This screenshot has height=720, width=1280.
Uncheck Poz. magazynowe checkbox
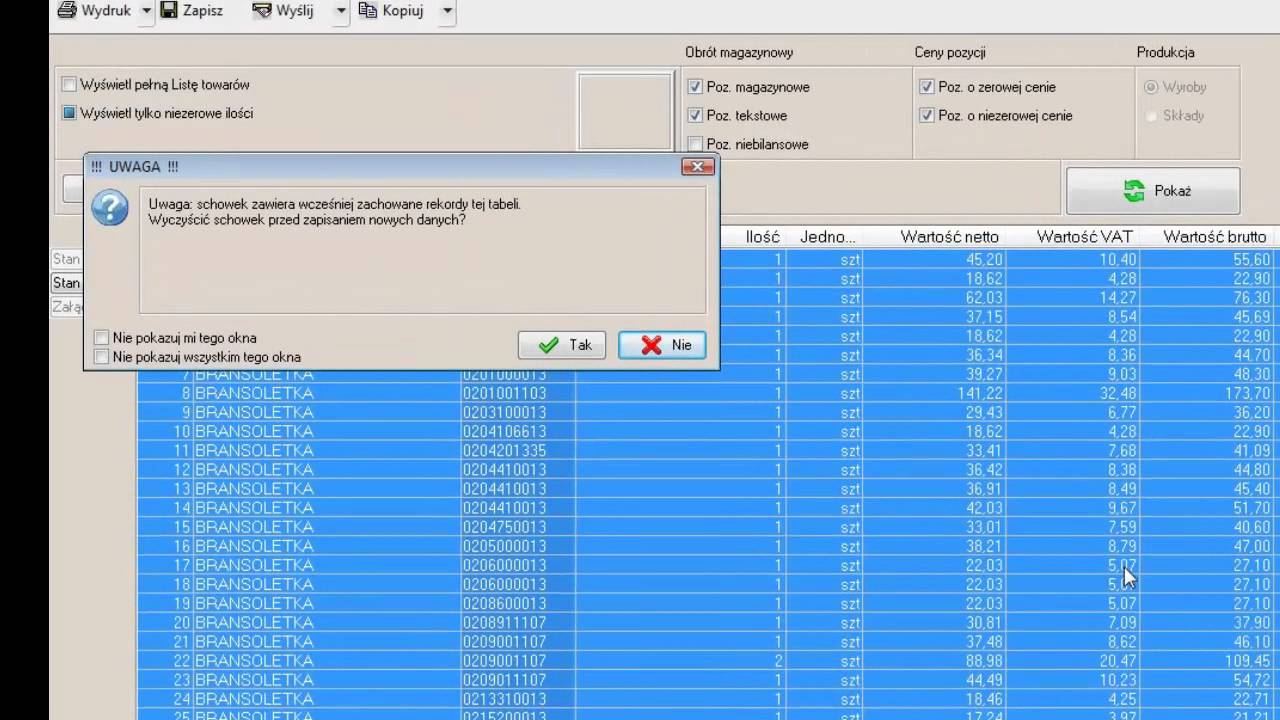point(695,87)
